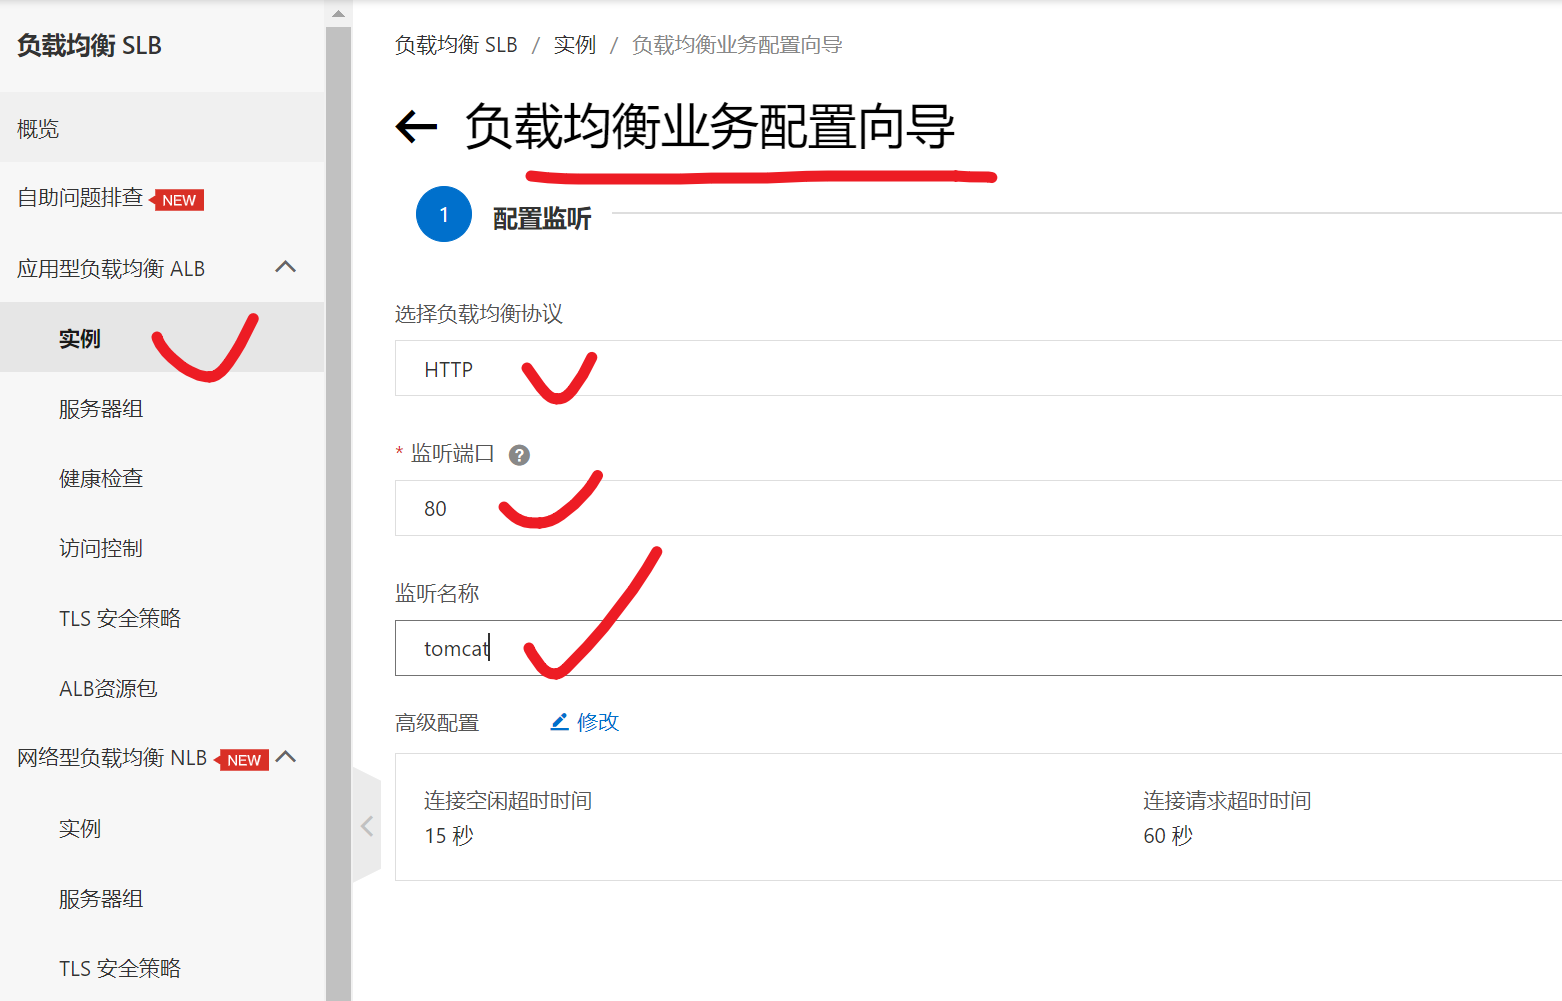The image size is (1562, 1001).
Task: Open 访问控制 in the ALB sidebar
Action: click(x=101, y=548)
